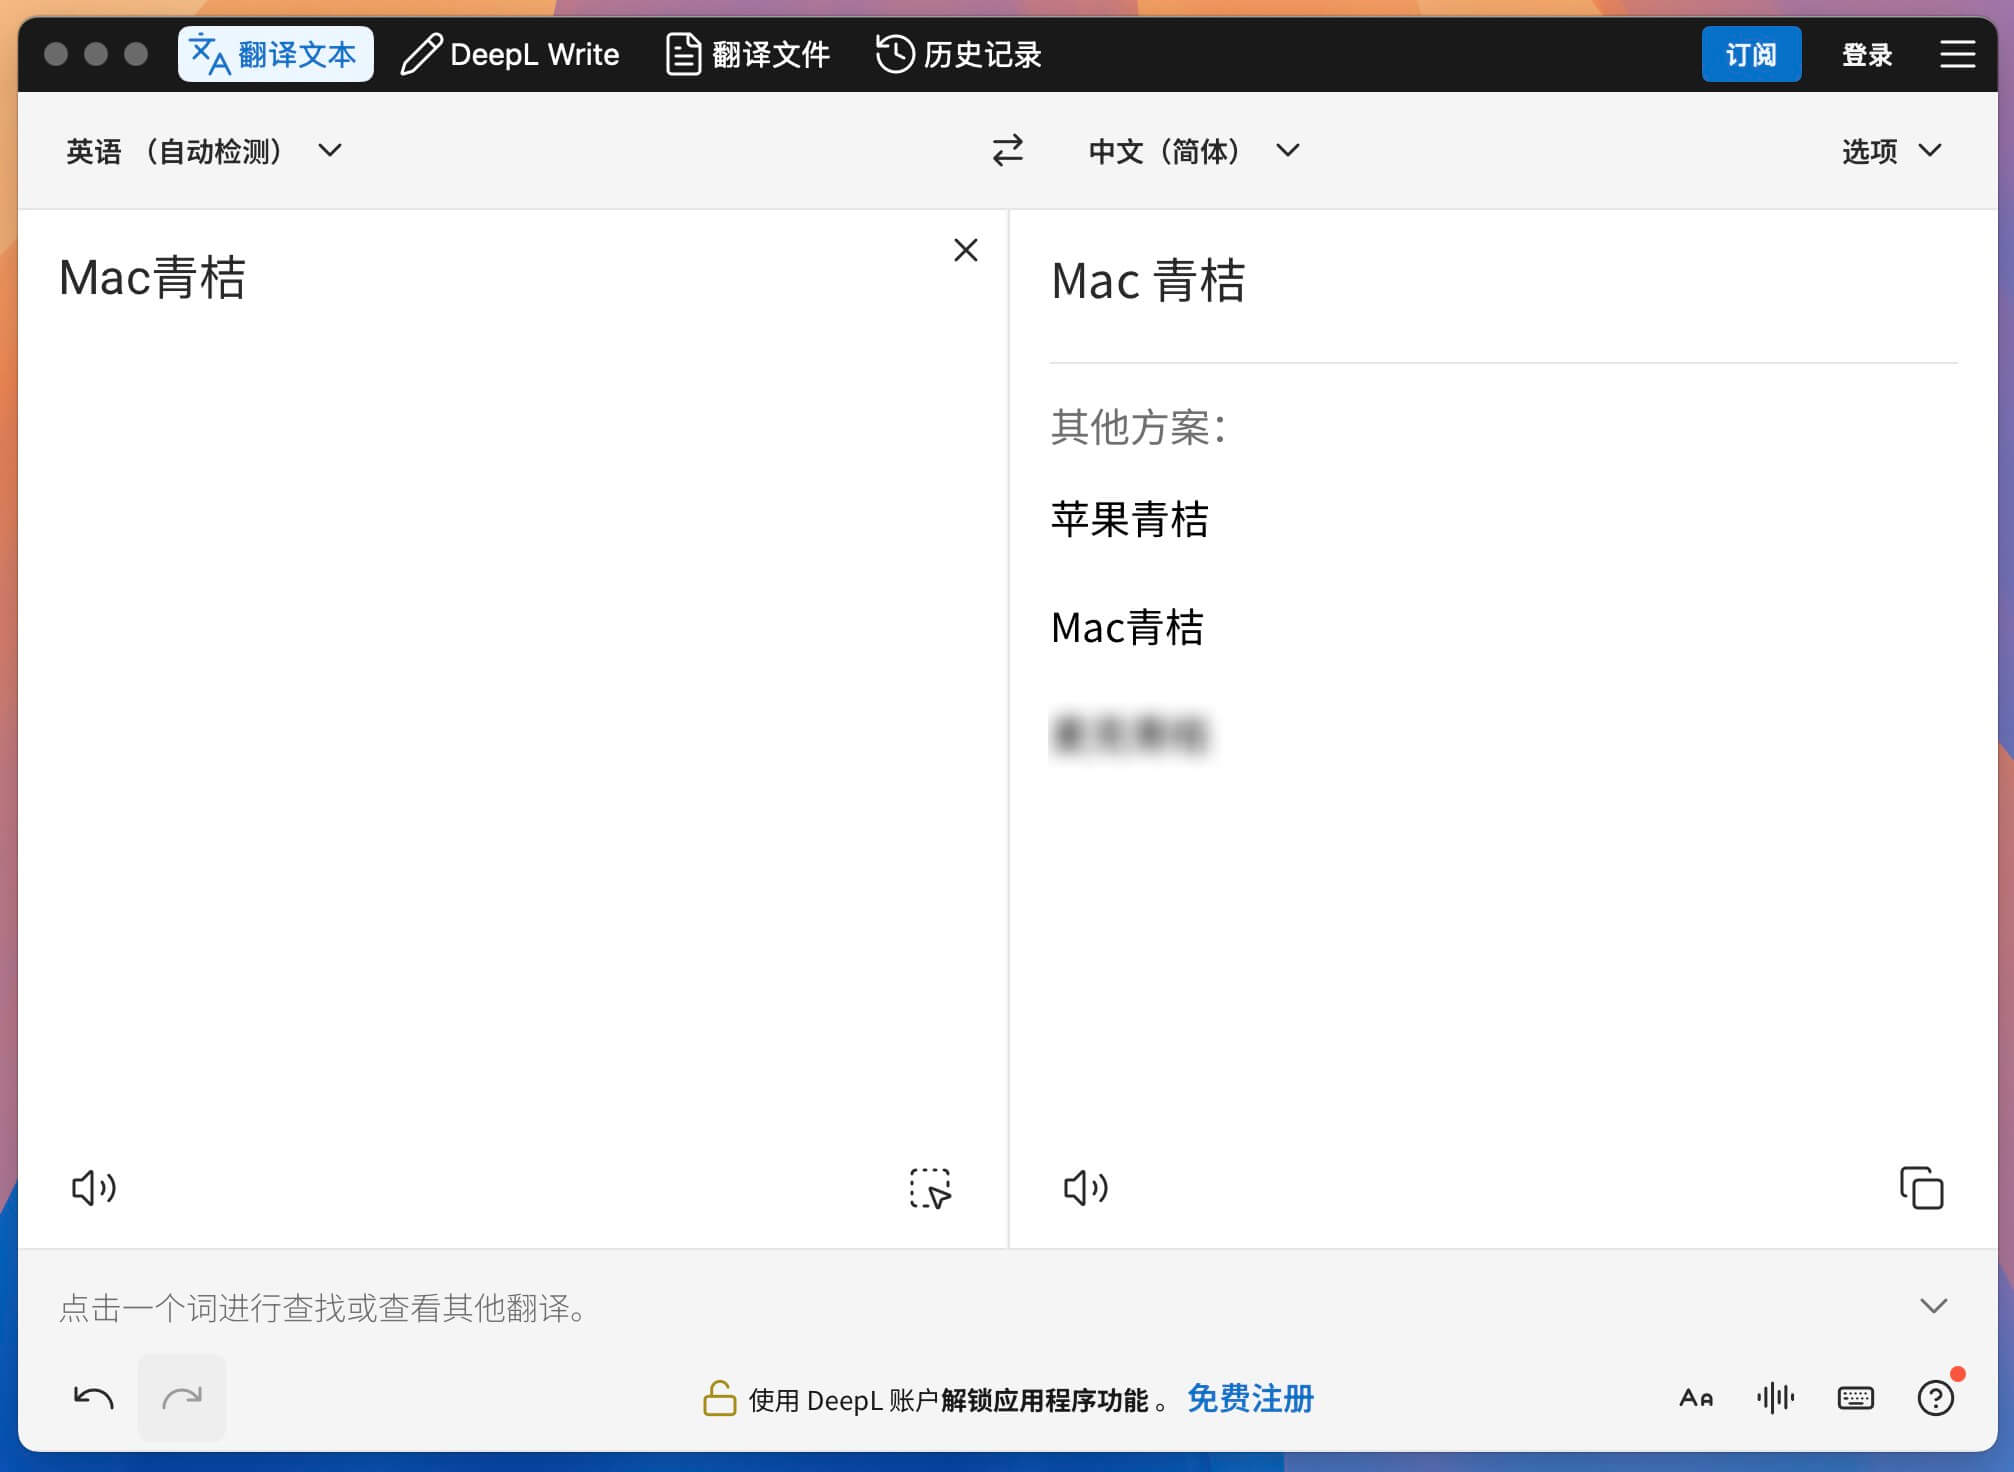
Task: Select alternative translation Mac青桔
Action: (1127, 628)
